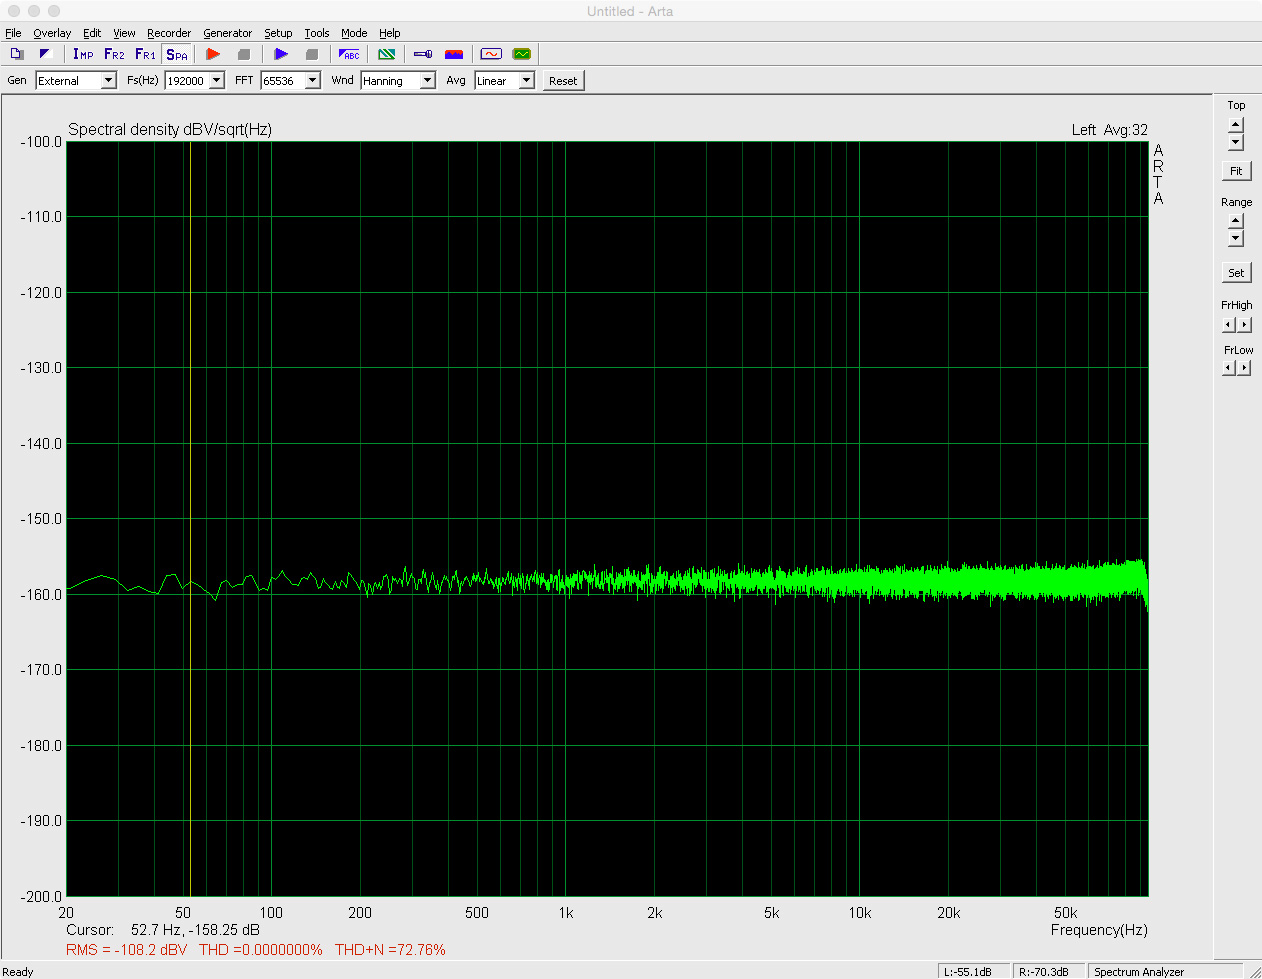Click the 'RMS = -108.2 dBV' readout
Screen dimensions: 1262x979
click(126, 950)
